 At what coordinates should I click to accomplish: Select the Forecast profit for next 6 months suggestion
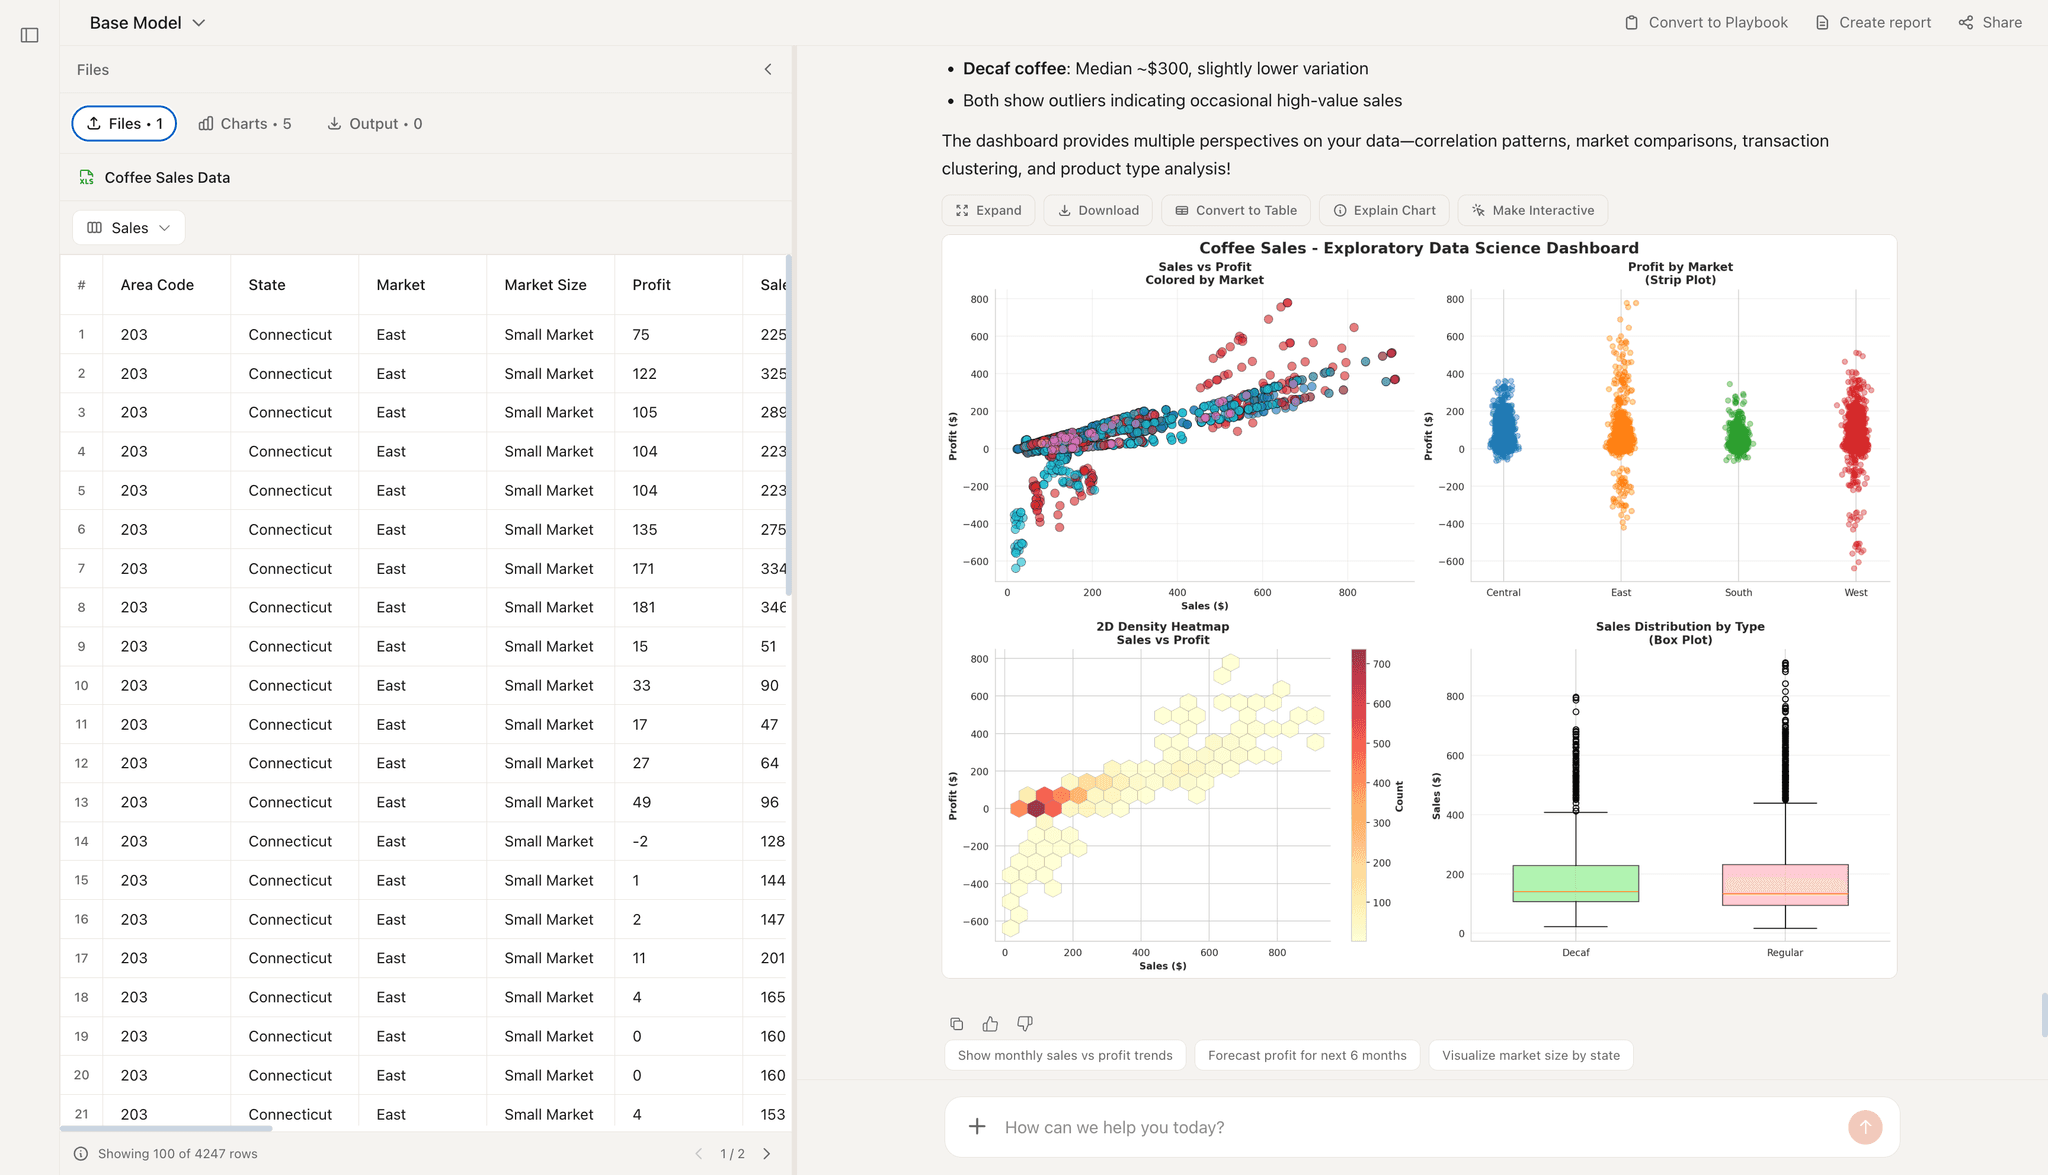click(x=1307, y=1054)
